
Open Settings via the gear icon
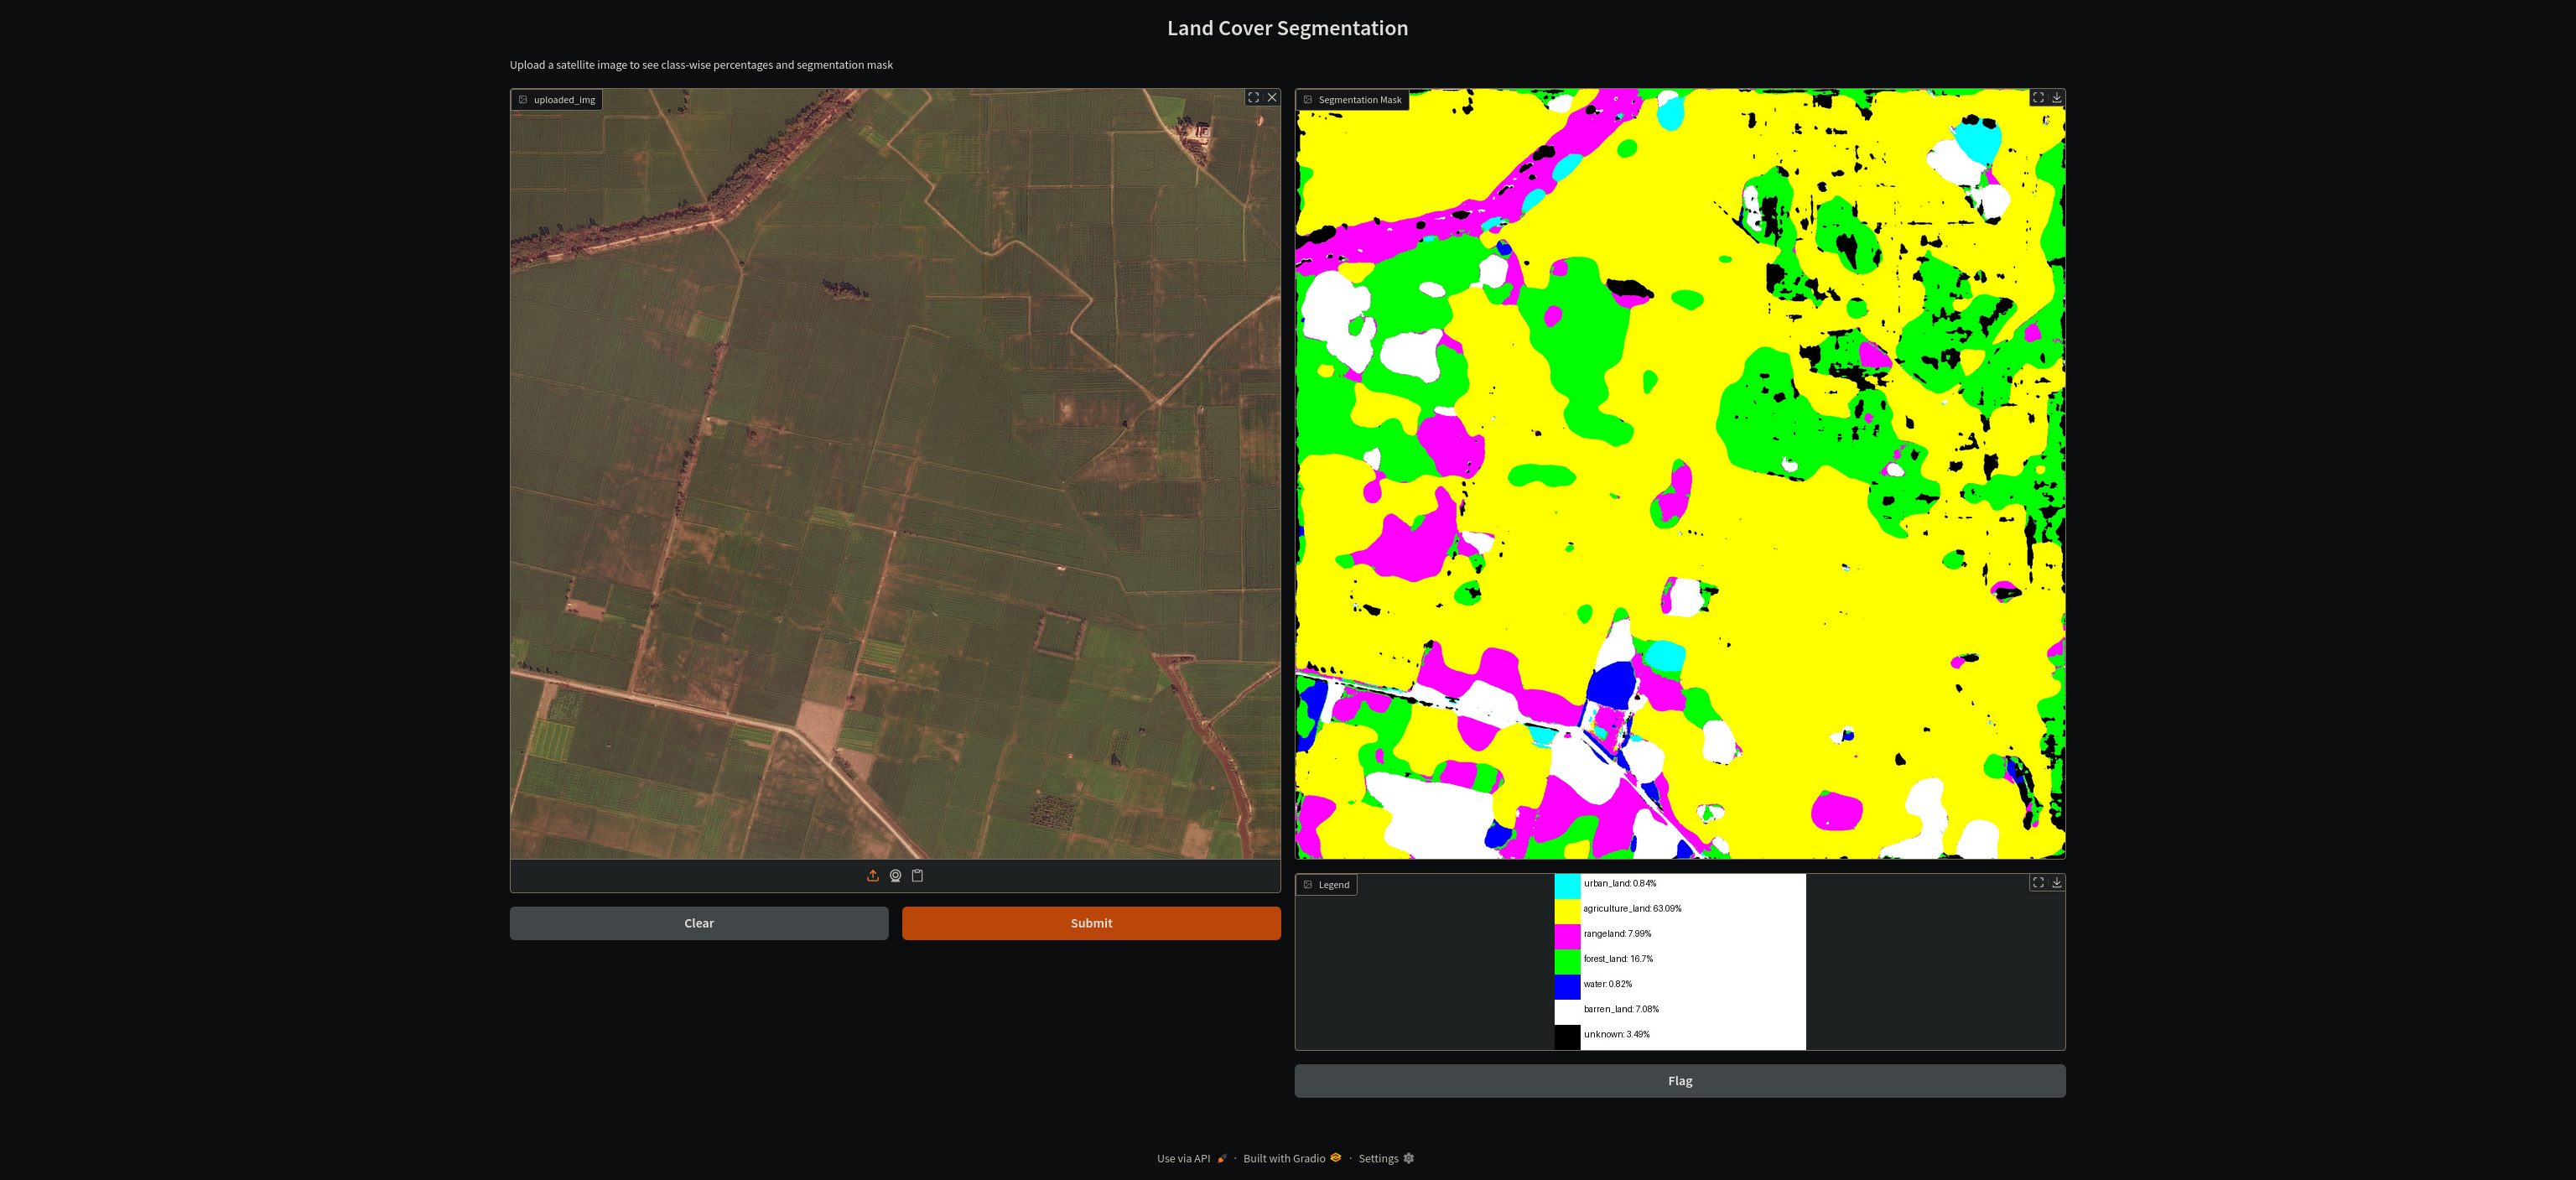(x=1408, y=1158)
